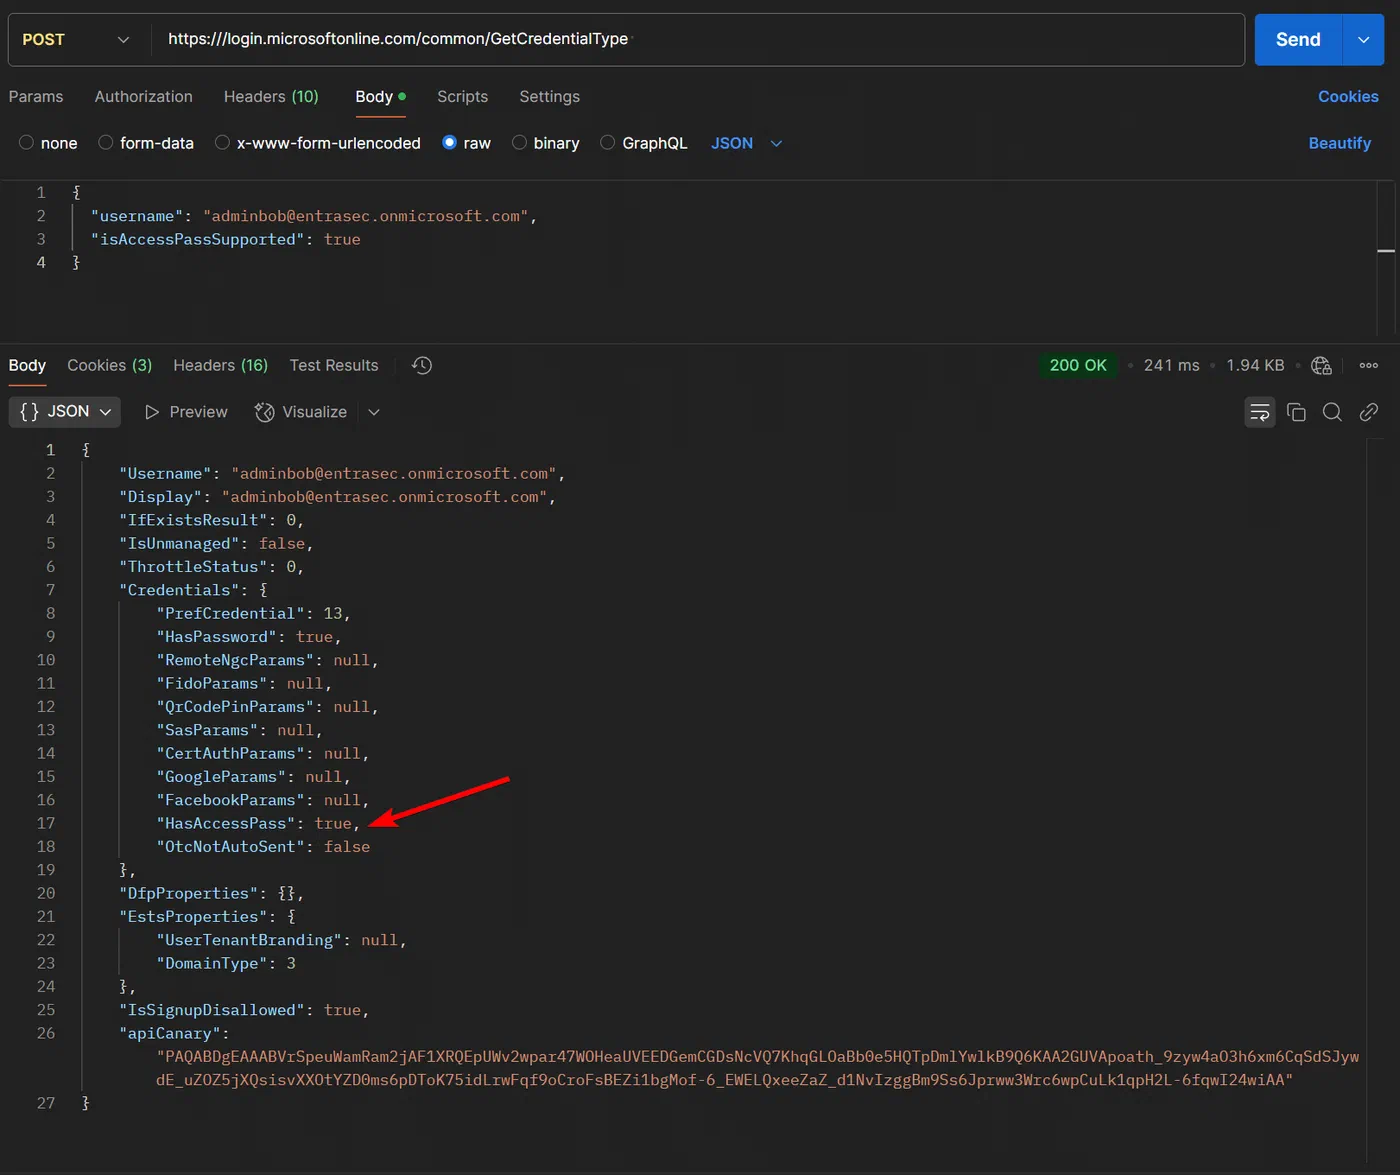Search the response body with magnifier icon
This screenshot has height=1175, width=1400.
click(1332, 412)
